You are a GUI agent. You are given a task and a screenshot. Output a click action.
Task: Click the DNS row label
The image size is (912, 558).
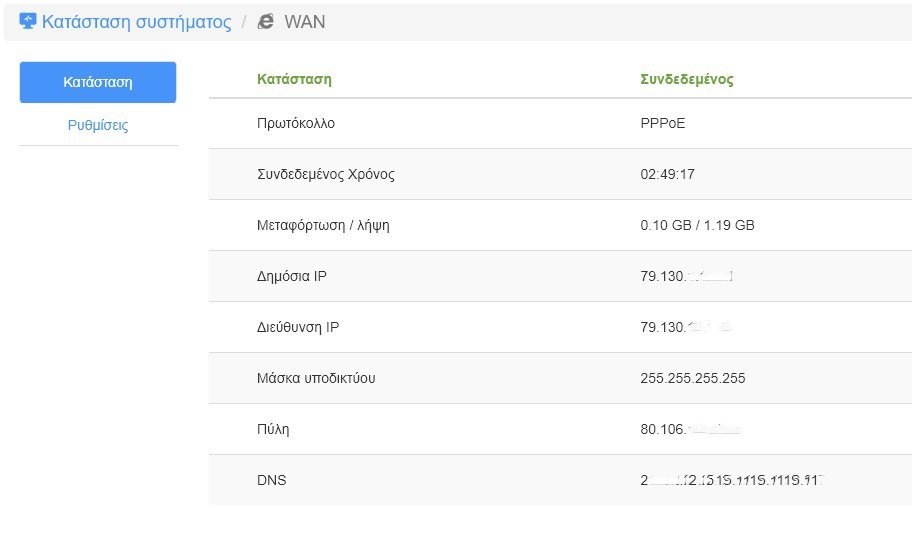click(x=271, y=480)
